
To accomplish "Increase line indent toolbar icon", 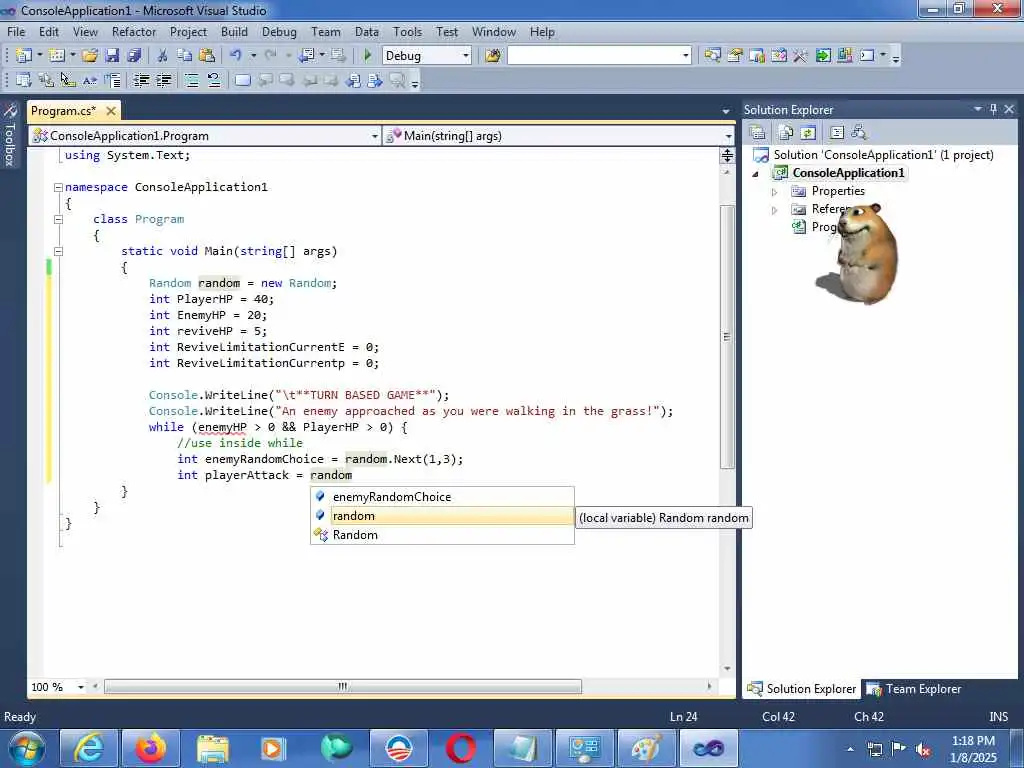I will [164, 80].
